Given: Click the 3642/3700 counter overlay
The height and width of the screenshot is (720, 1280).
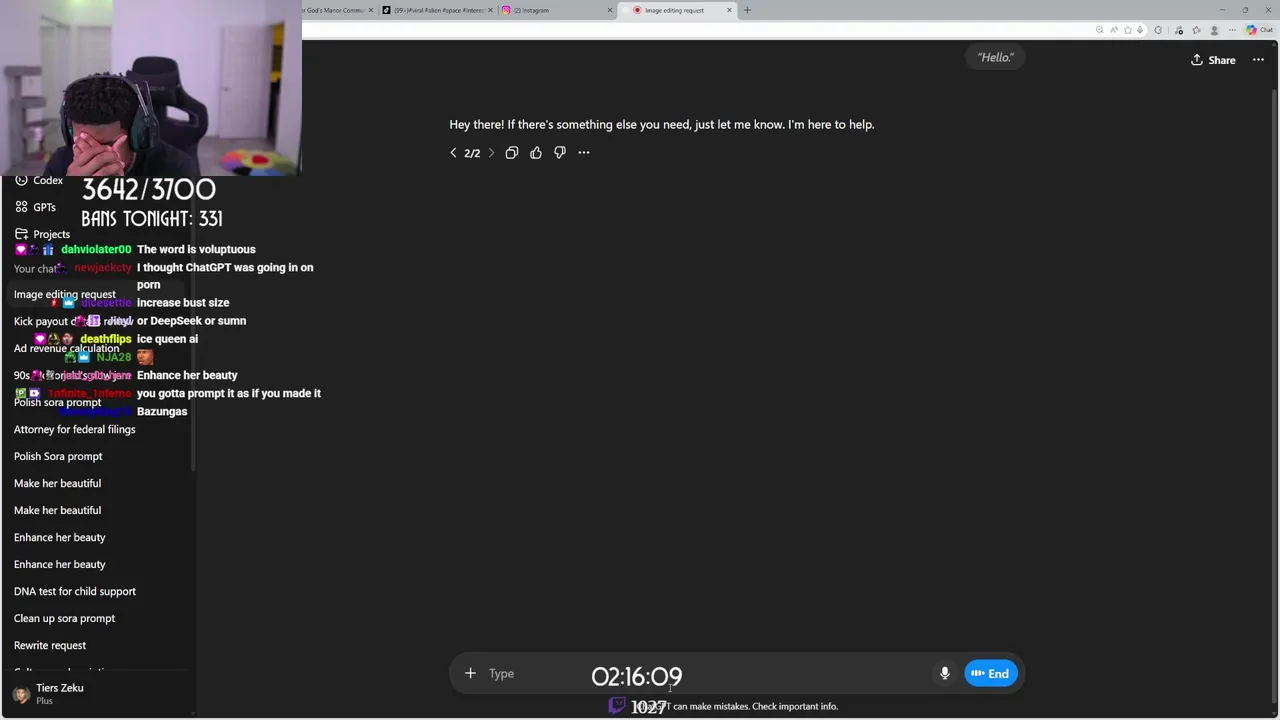Looking at the screenshot, I should [x=149, y=190].
